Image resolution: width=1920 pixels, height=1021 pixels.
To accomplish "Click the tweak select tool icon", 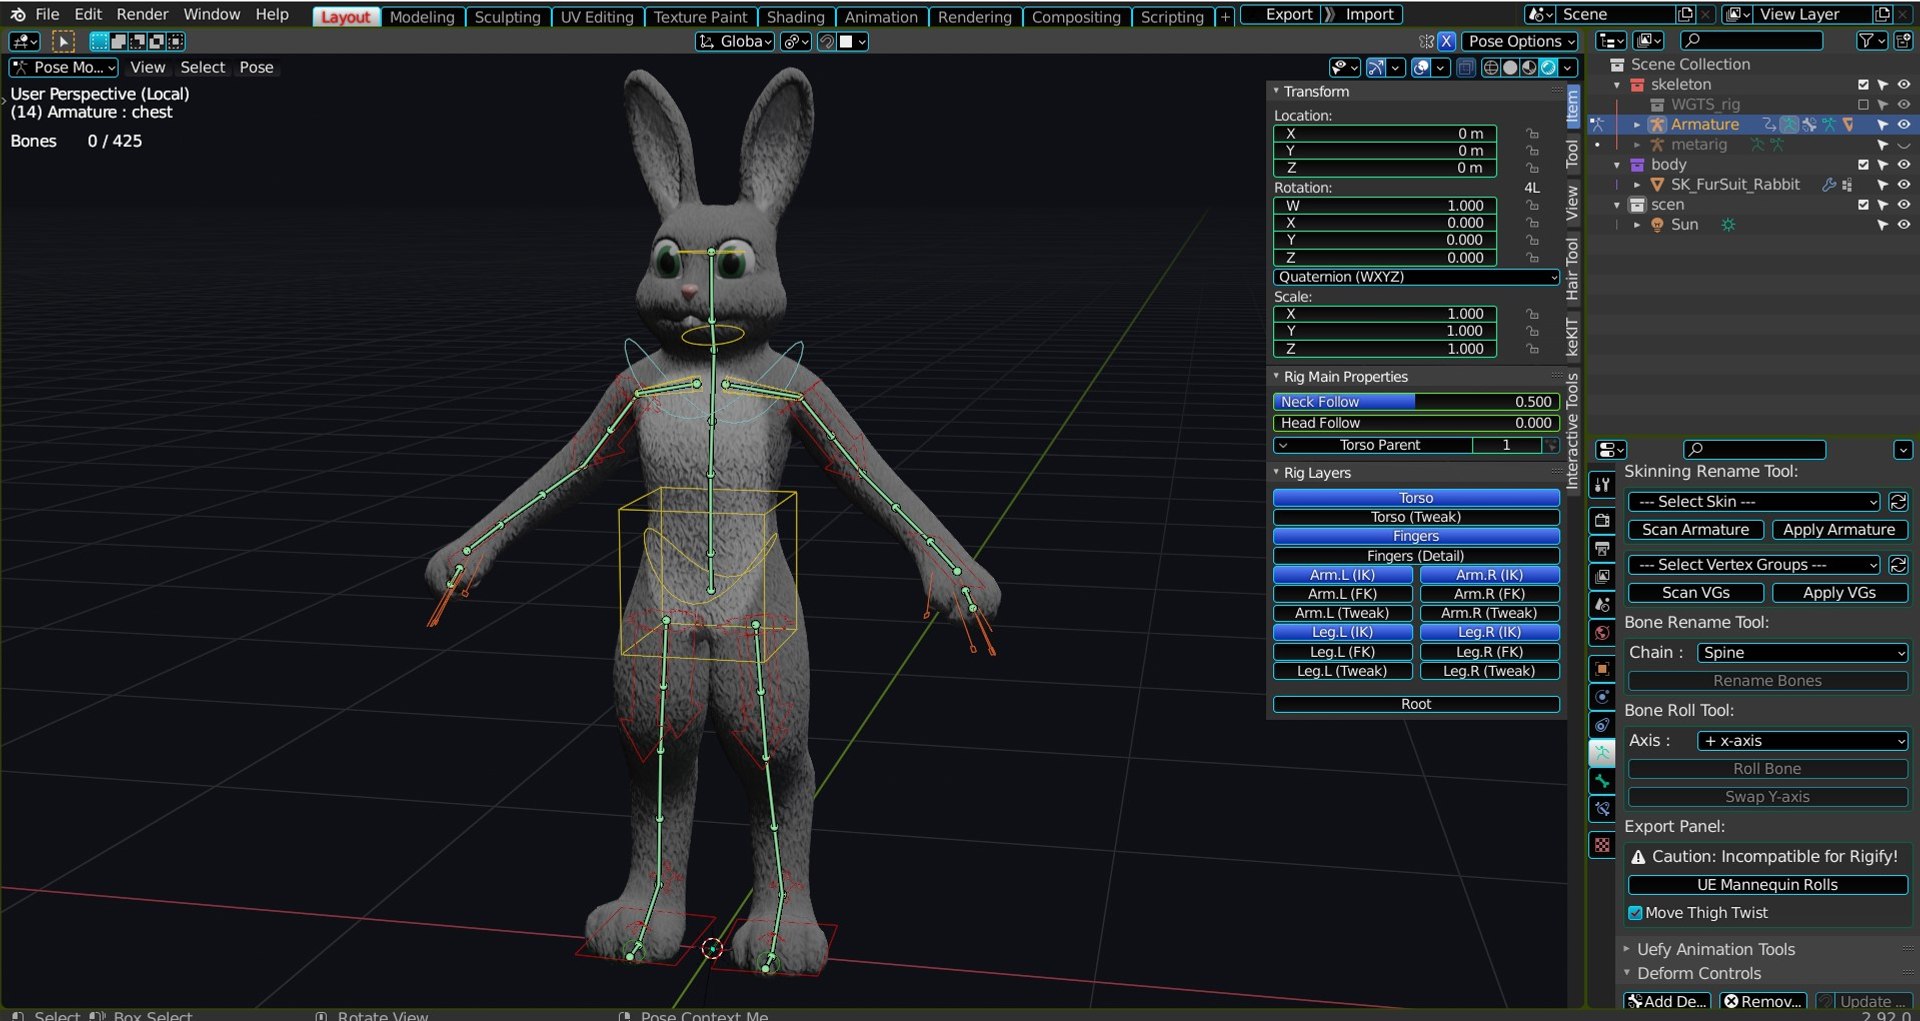I will 62,41.
